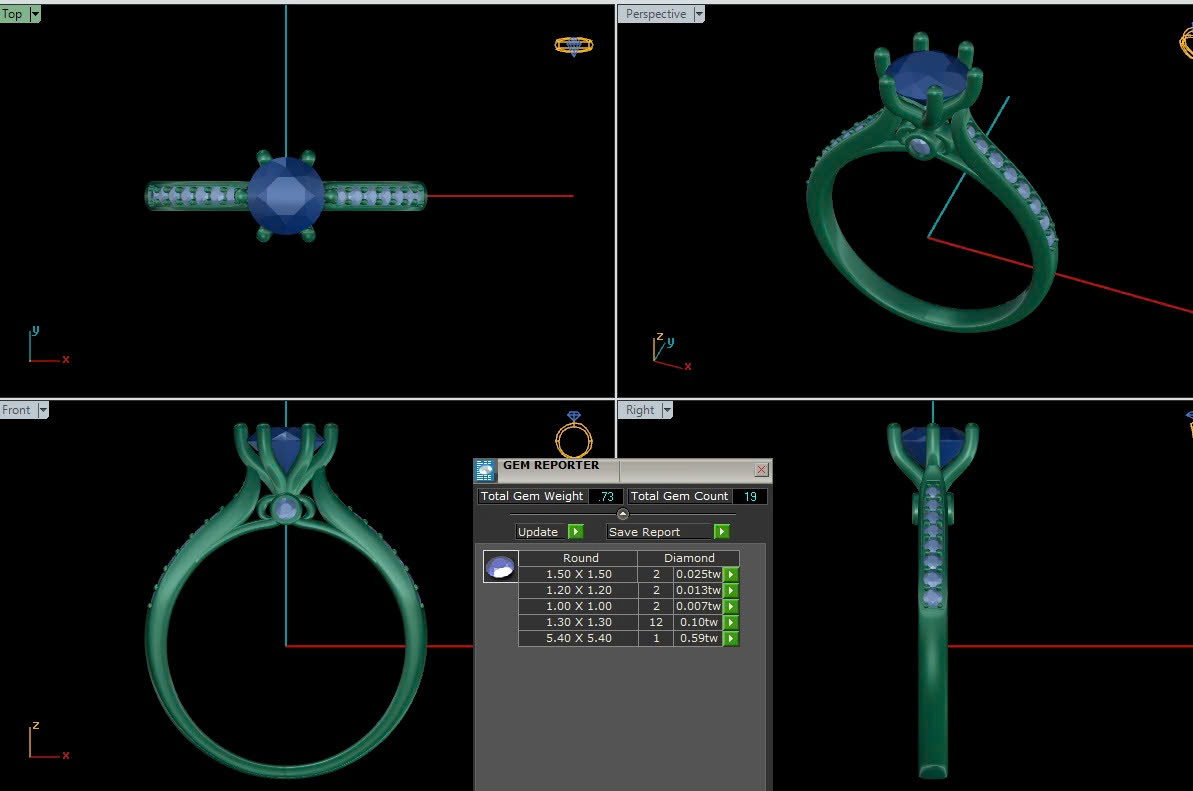1193x791 pixels.
Task: Click green arrow for 0.025tw row
Action: pyautogui.click(x=731, y=575)
